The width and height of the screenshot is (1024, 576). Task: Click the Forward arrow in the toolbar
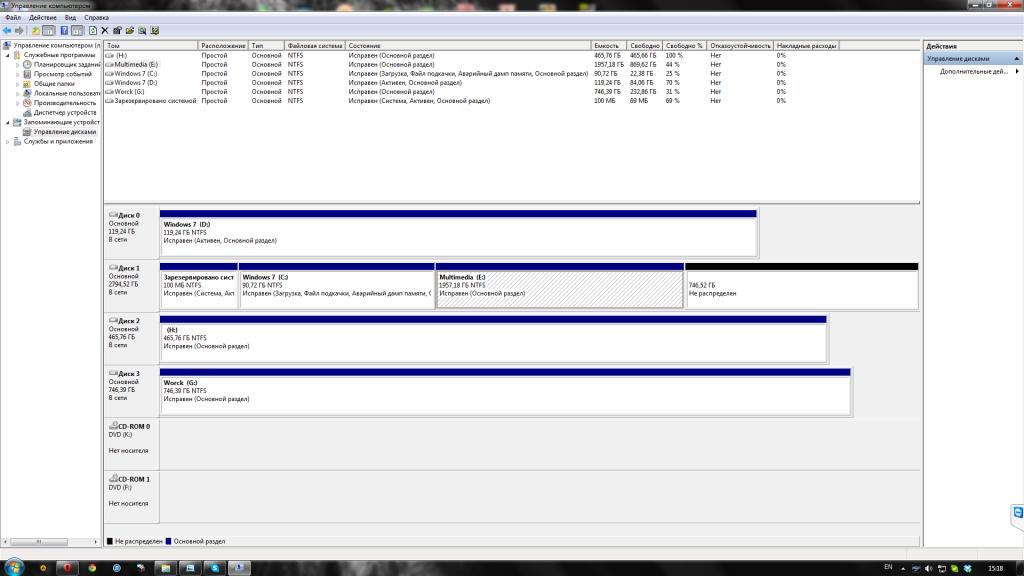(19, 31)
